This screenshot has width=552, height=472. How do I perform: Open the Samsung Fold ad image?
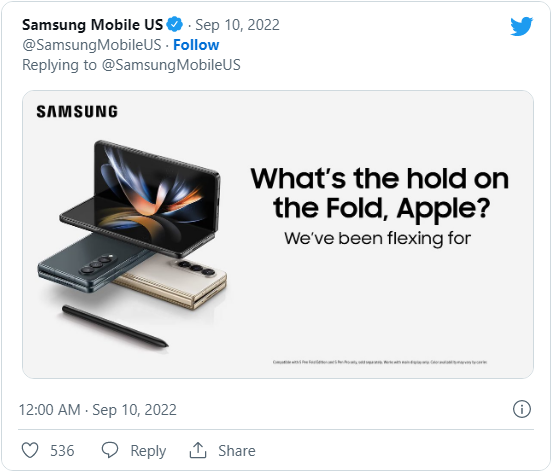[278, 234]
